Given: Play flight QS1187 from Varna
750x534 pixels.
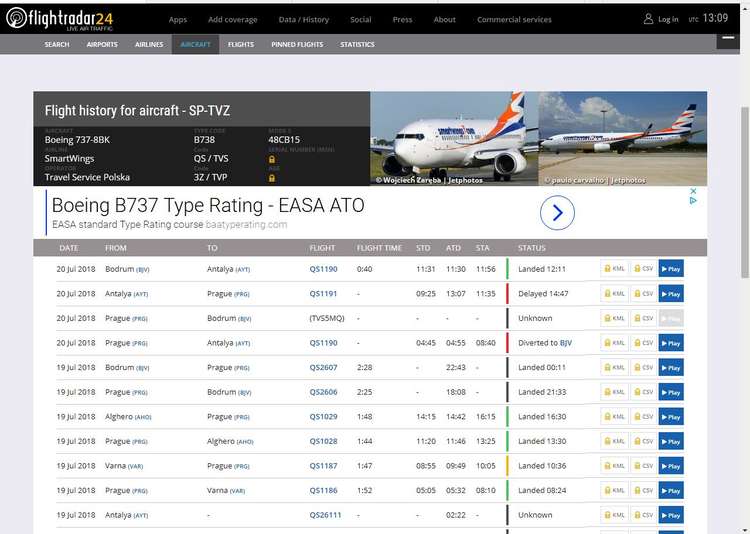Looking at the screenshot, I should tap(671, 466).
